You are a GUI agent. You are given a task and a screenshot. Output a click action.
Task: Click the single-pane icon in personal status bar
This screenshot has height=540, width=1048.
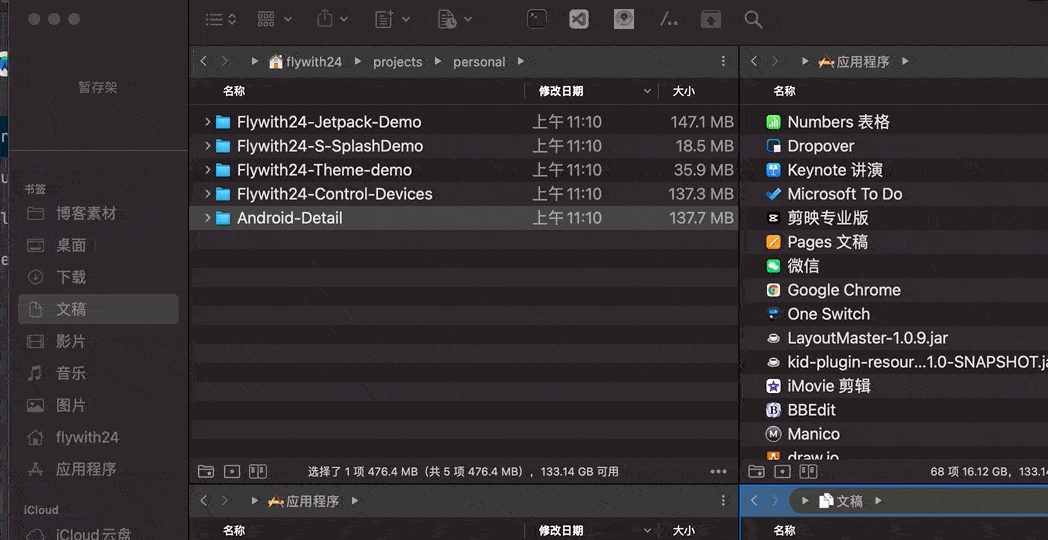coord(232,471)
